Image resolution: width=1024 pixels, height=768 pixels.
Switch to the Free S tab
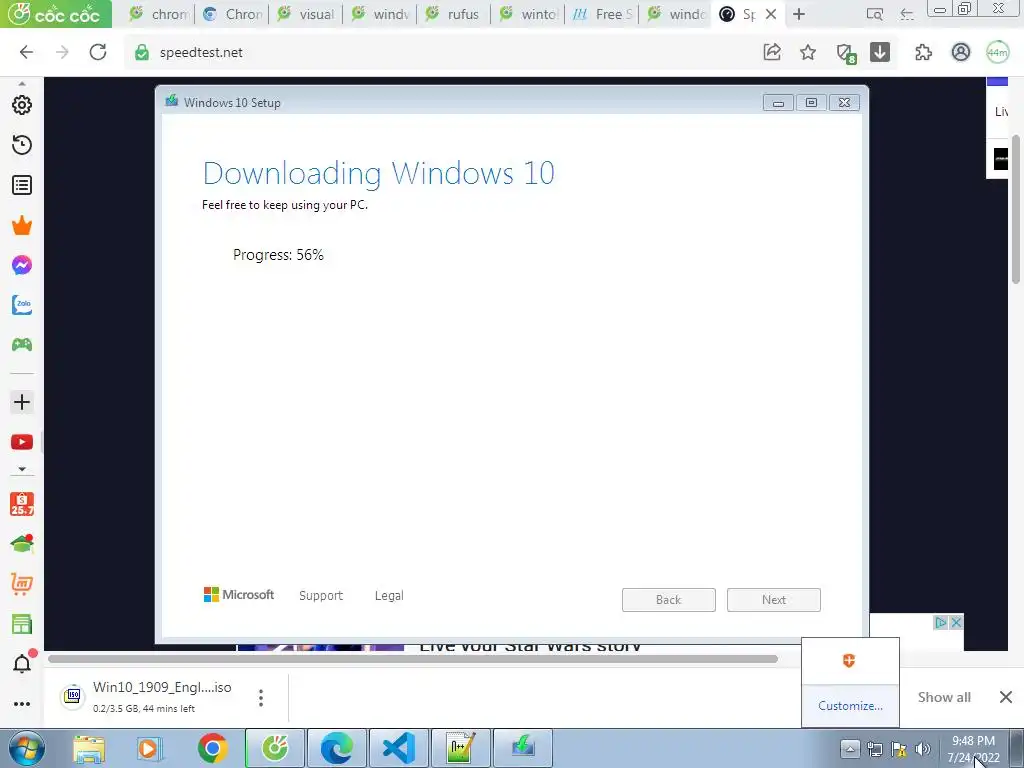coord(601,14)
